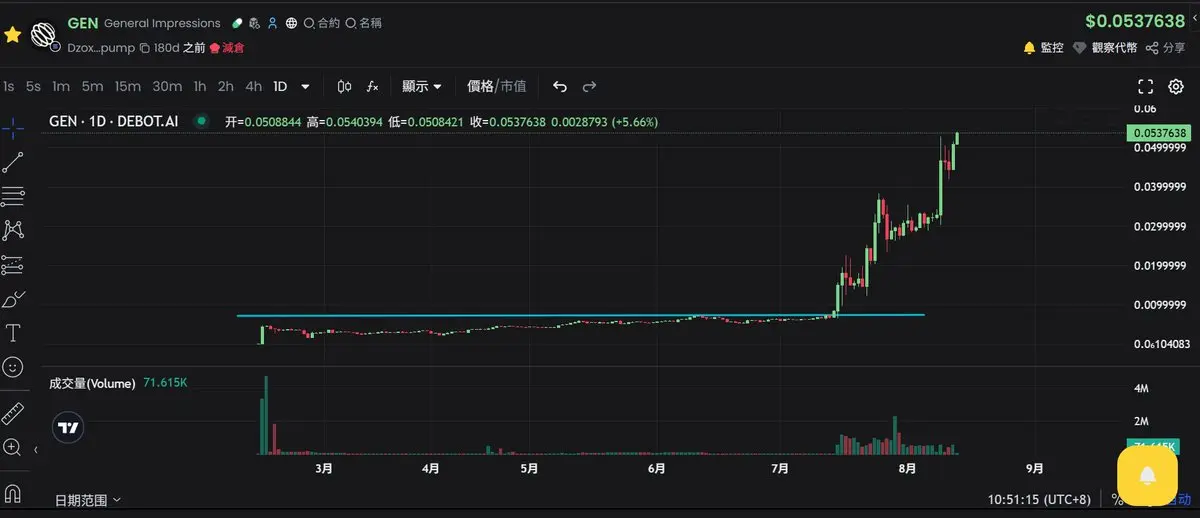
Task: Share the chart via 分享
Action: click(x=1166, y=47)
